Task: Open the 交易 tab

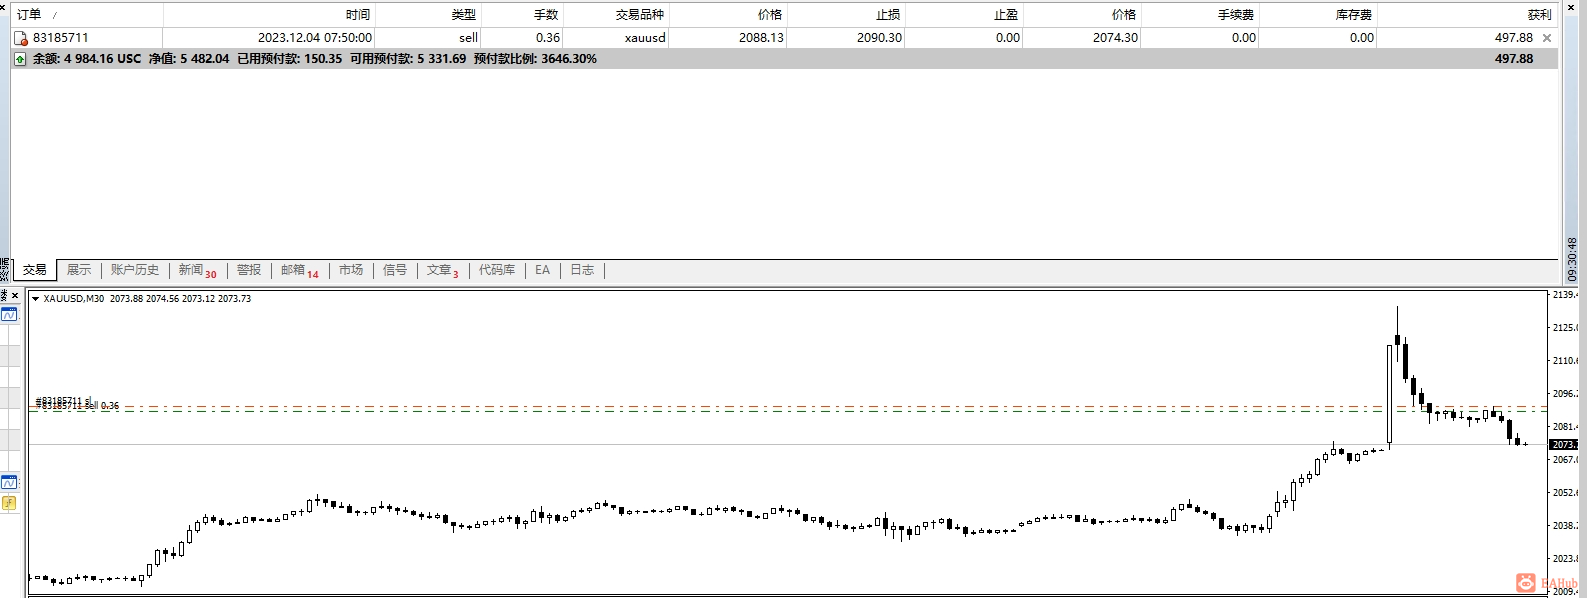Action: pos(35,270)
